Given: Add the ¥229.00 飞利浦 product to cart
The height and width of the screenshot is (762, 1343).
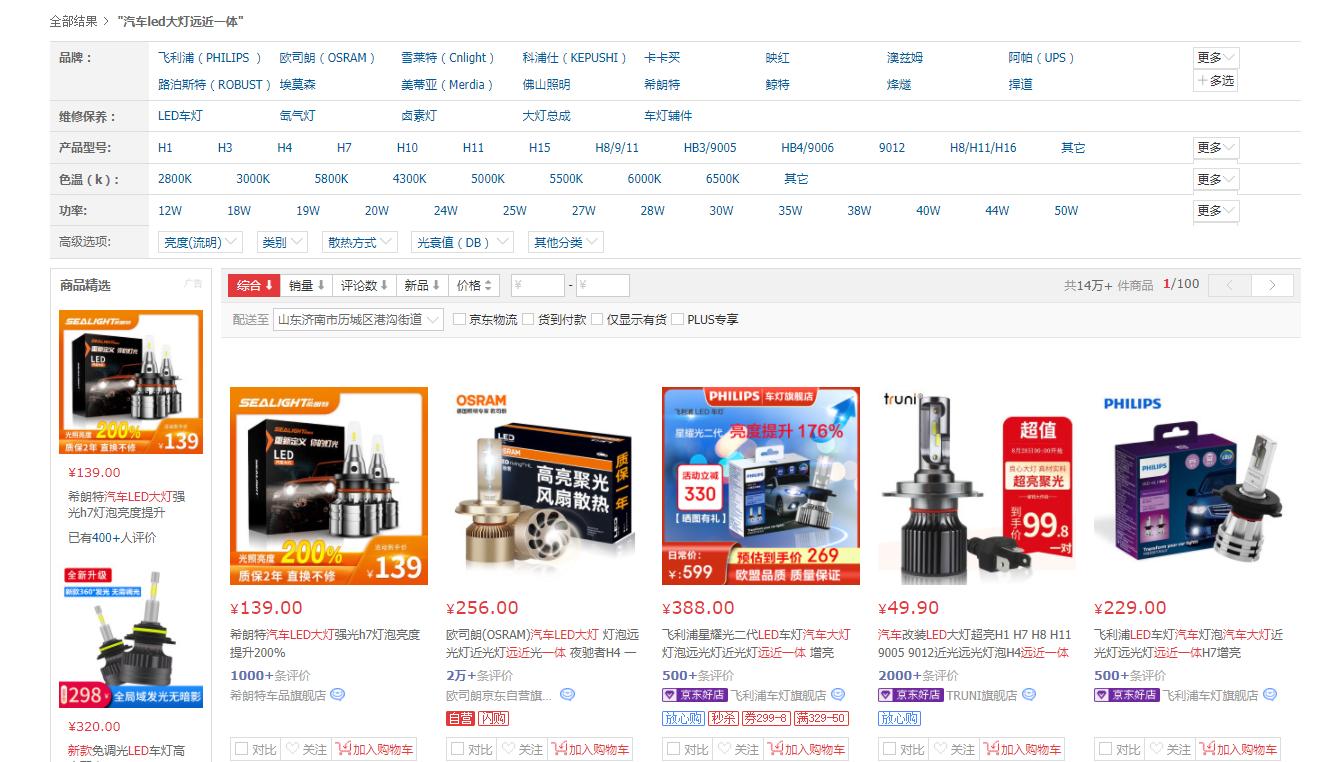Looking at the screenshot, I should click(1237, 749).
